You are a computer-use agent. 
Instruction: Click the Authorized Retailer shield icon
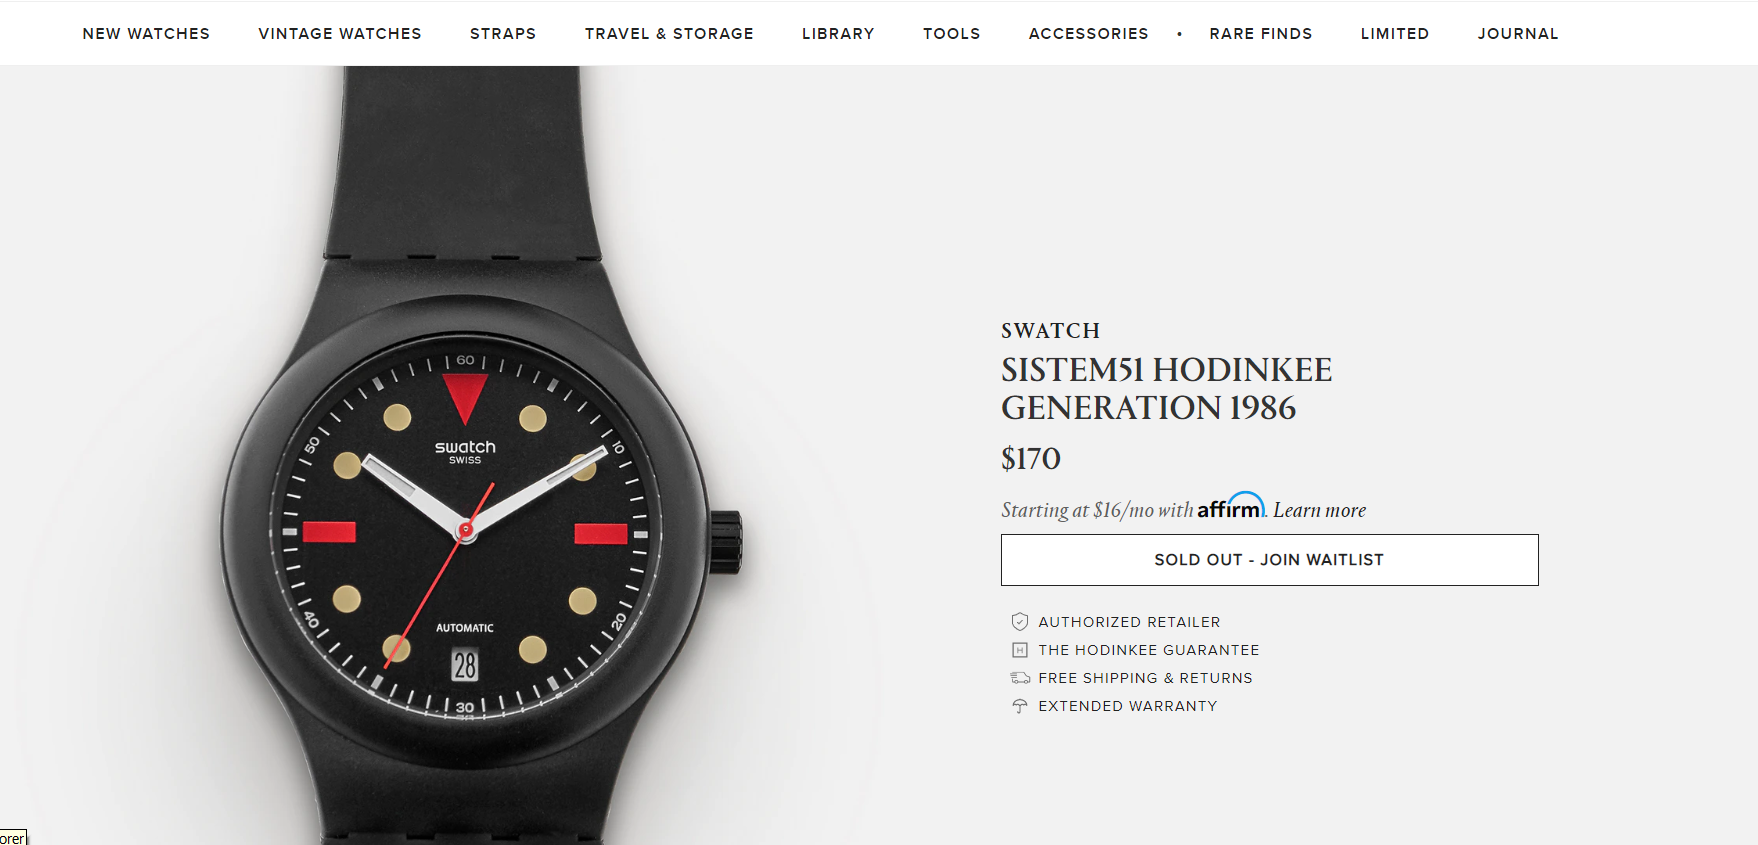point(1019,622)
